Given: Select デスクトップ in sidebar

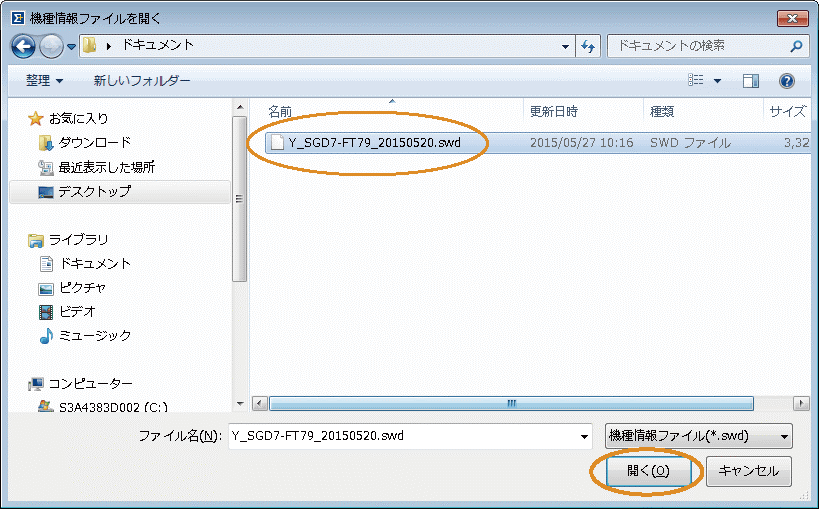Looking at the screenshot, I should coord(120,192).
